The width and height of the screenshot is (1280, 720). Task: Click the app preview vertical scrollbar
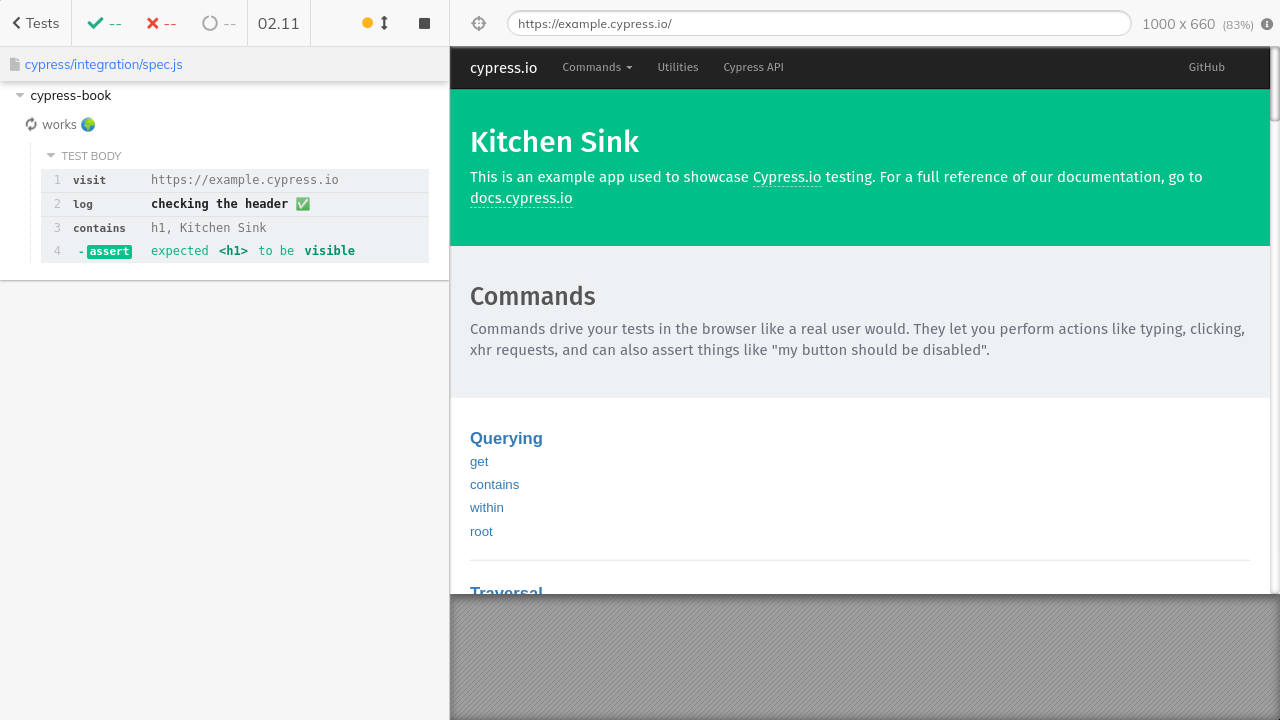point(1275,85)
